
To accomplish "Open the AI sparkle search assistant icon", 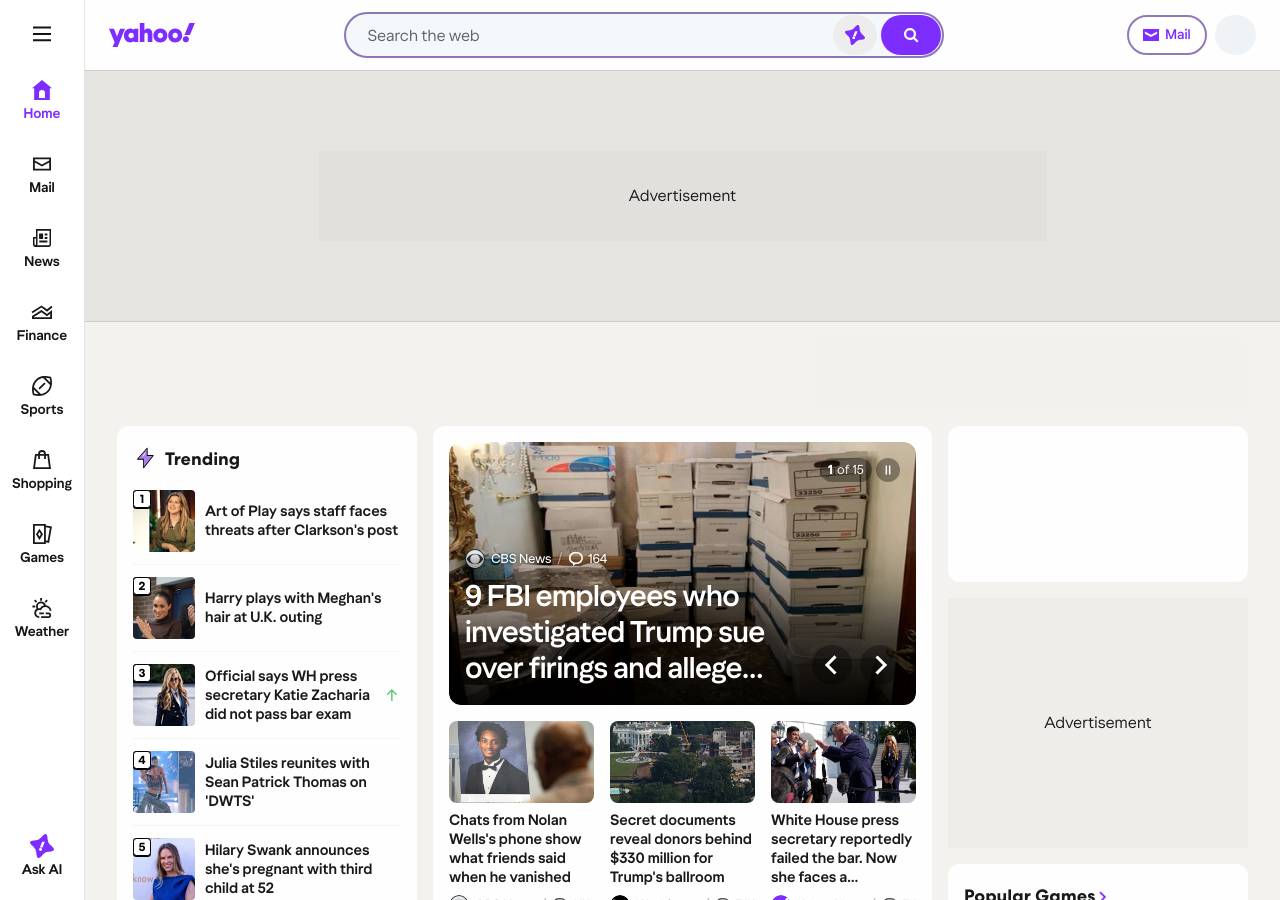I will [x=855, y=35].
